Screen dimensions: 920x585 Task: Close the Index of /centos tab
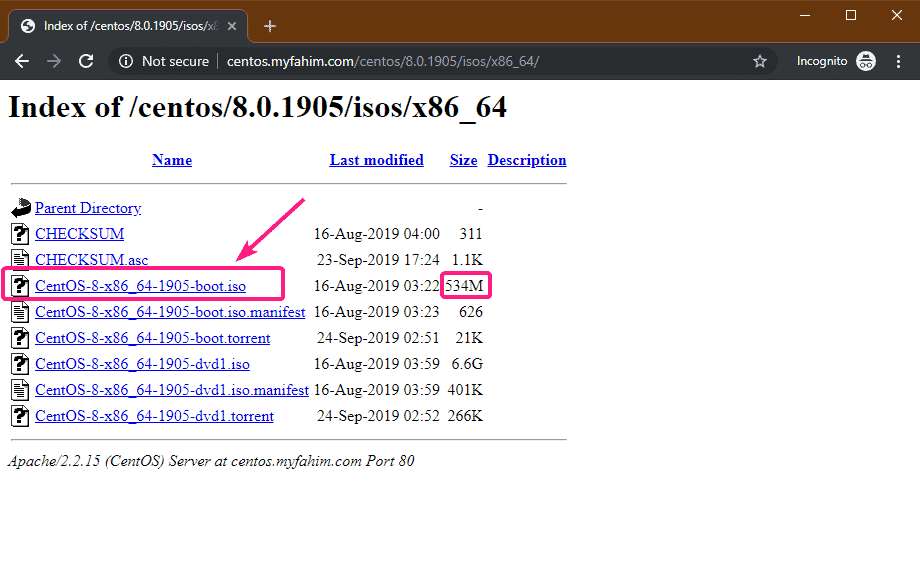(x=236, y=26)
